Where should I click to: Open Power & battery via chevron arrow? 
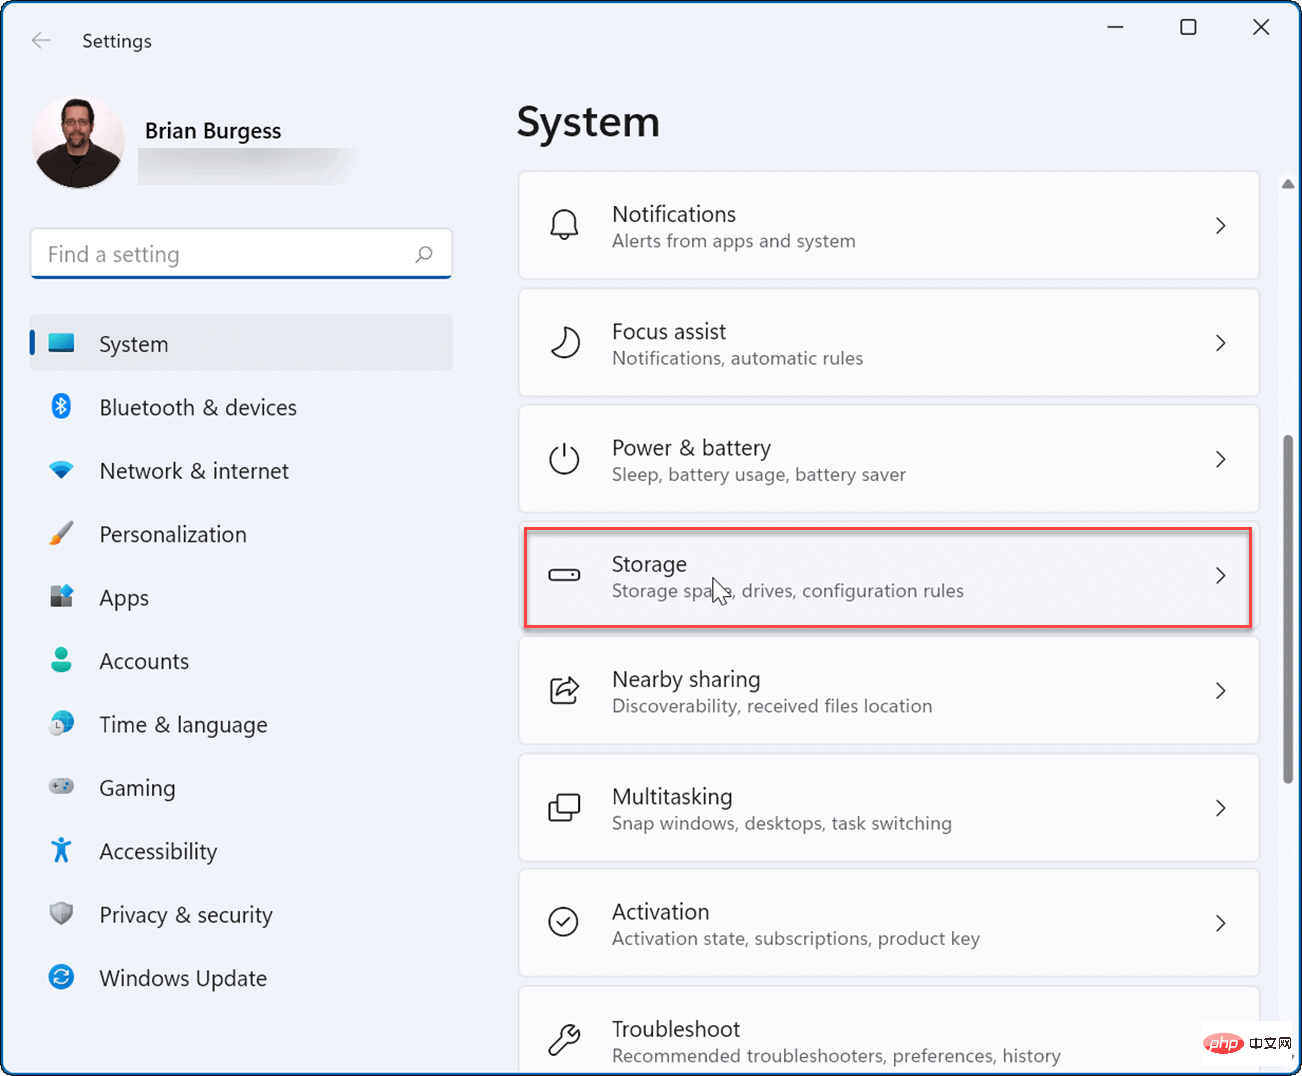tap(1220, 459)
